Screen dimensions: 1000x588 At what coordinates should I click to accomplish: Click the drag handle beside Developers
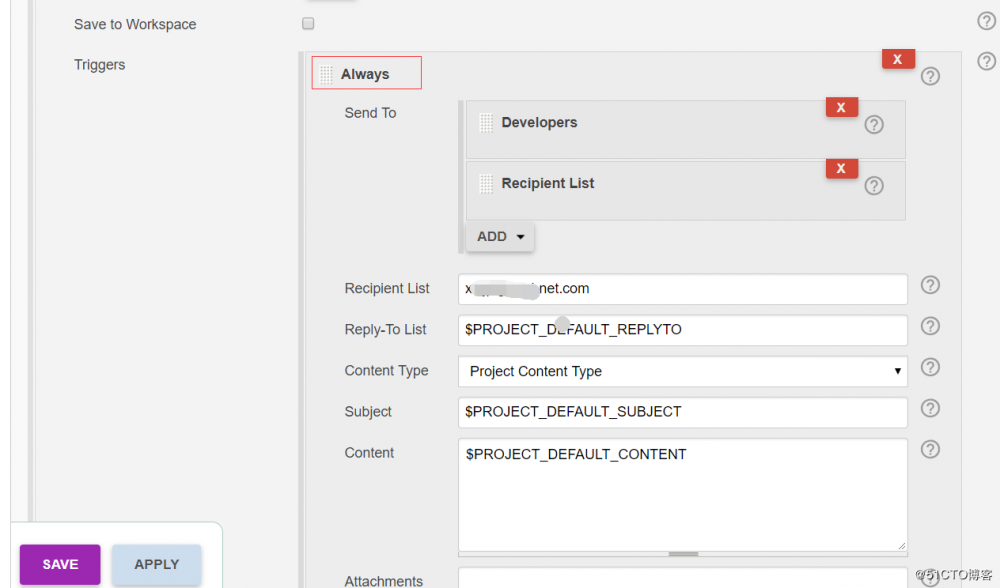(485, 122)
